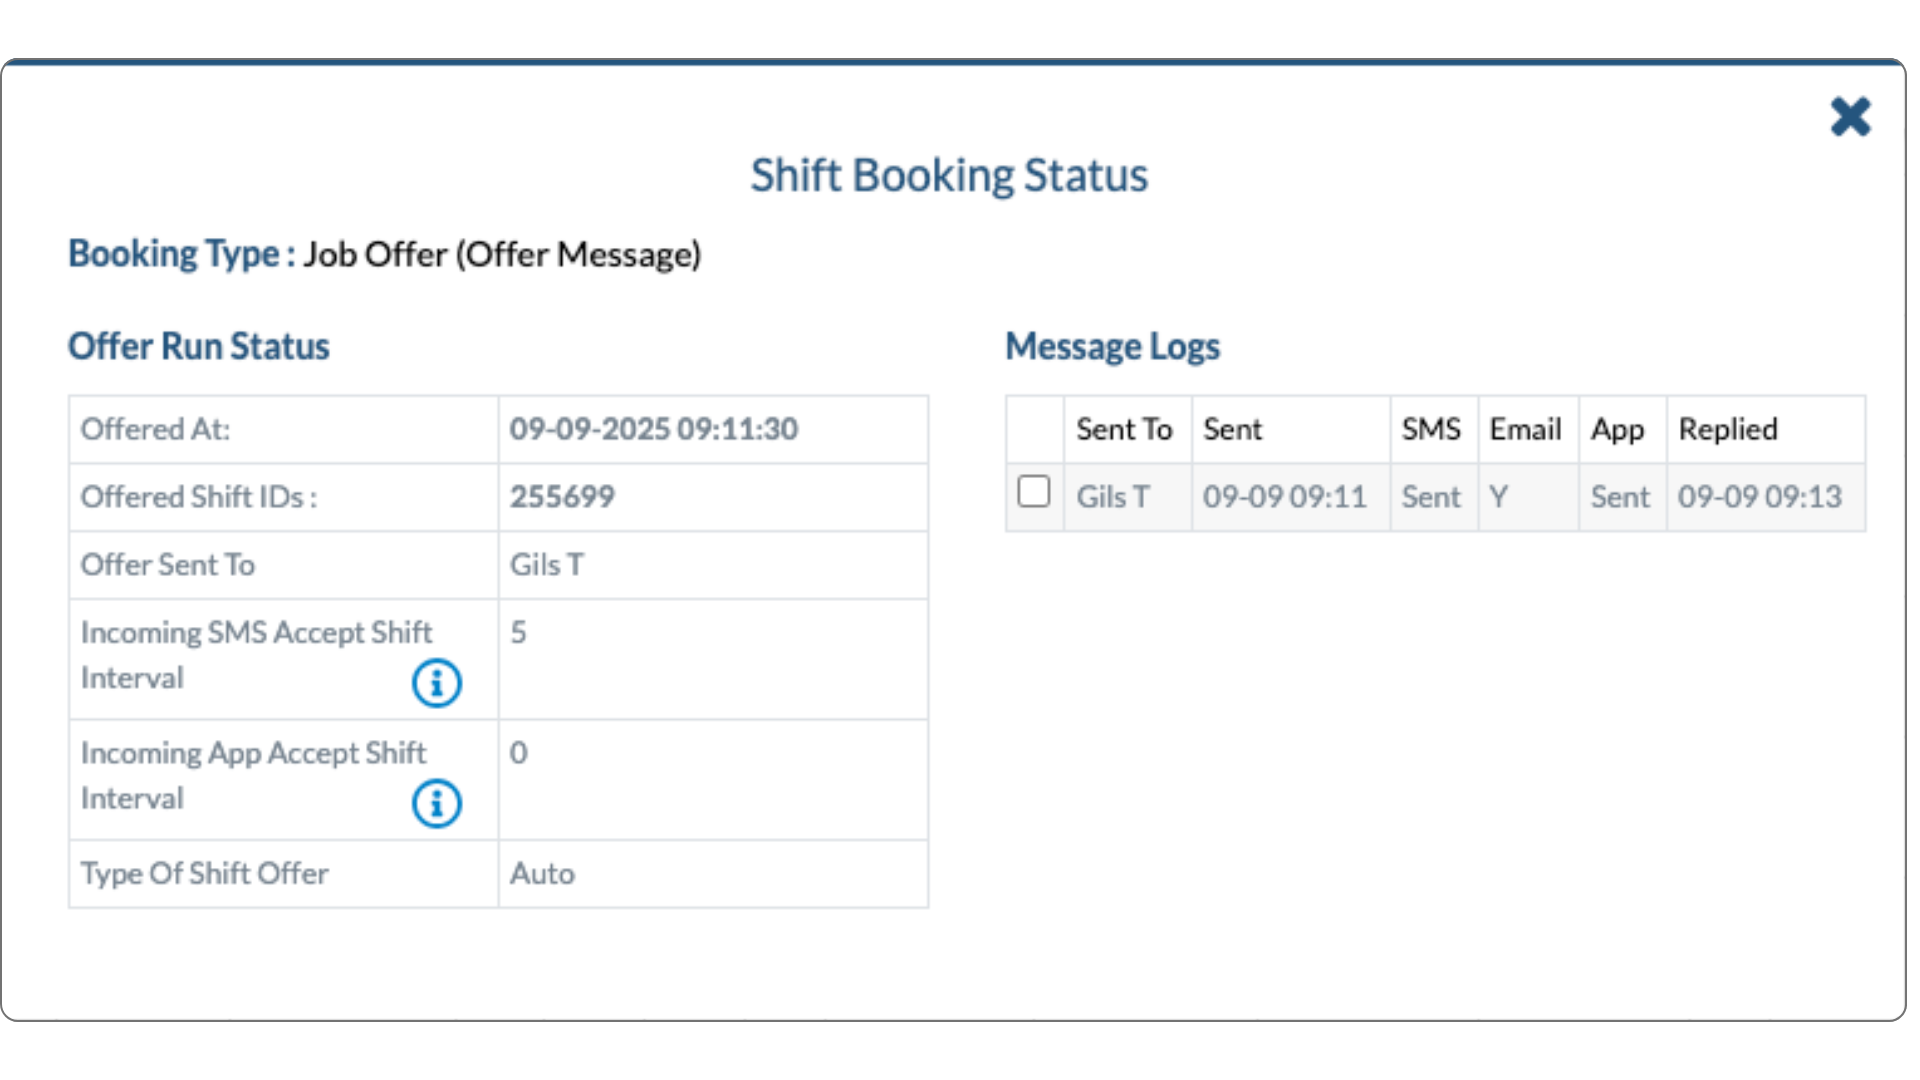Click the Offer Run Status heading
This screenshot has width=1920, height=1080.
pos(199,346)
